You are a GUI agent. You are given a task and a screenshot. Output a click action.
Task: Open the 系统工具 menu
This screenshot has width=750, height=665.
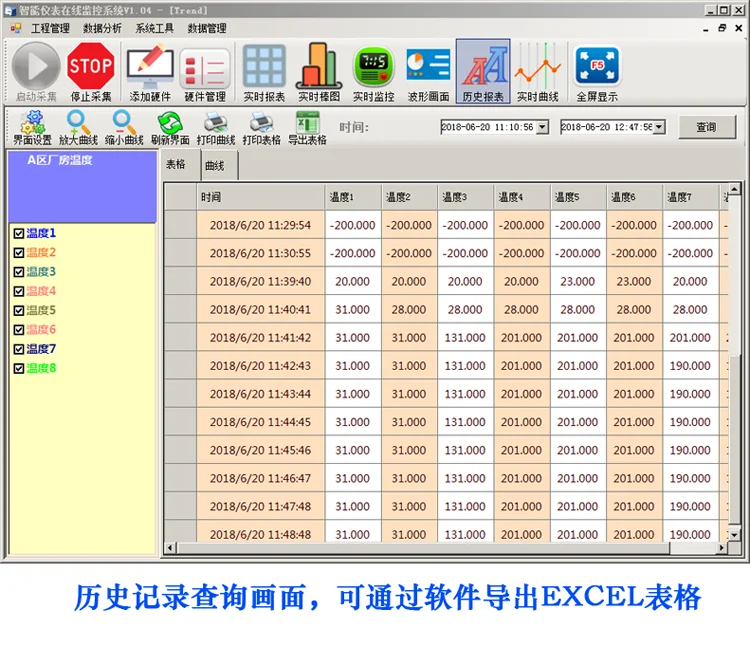[154, 28]
